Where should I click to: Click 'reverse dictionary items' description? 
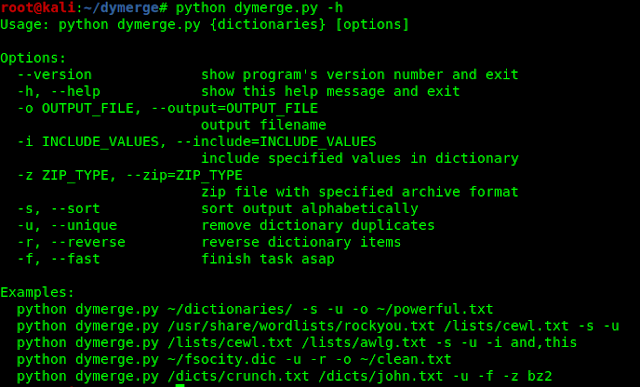click(301, 242)
